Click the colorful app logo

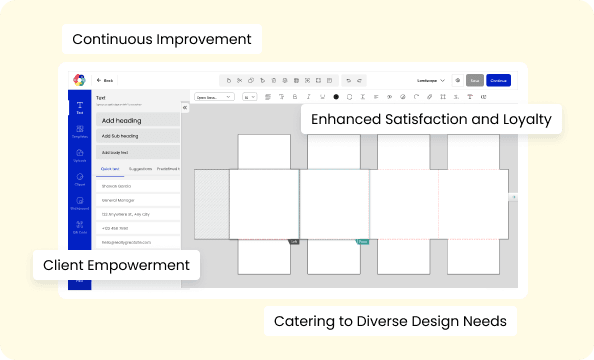pos(79,80)
